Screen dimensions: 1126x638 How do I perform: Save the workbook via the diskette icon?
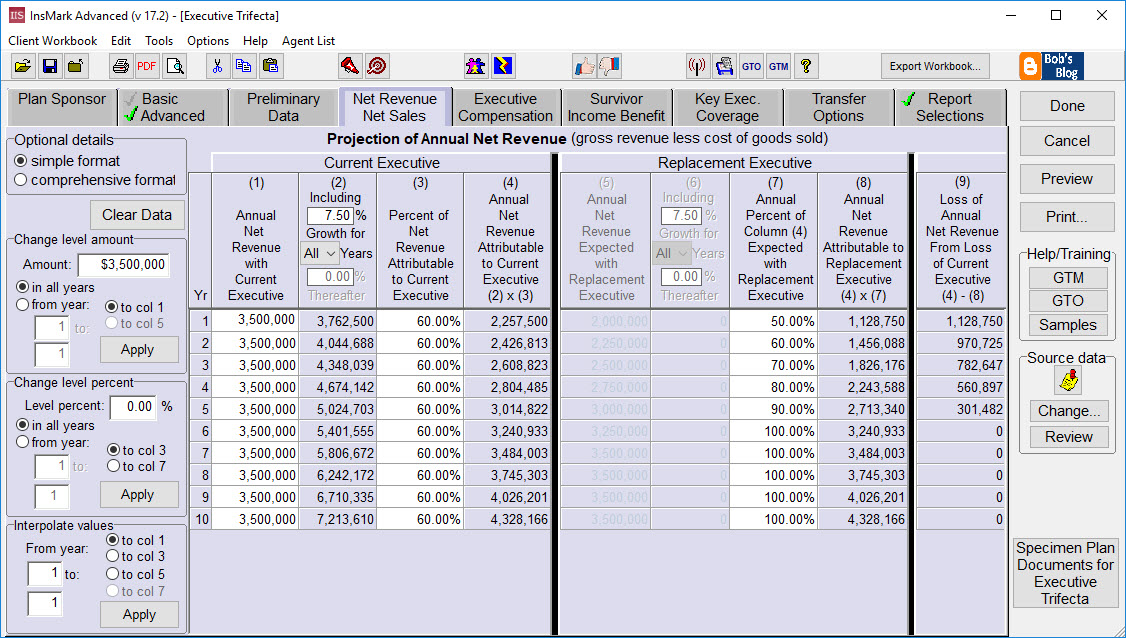(48, 66)
